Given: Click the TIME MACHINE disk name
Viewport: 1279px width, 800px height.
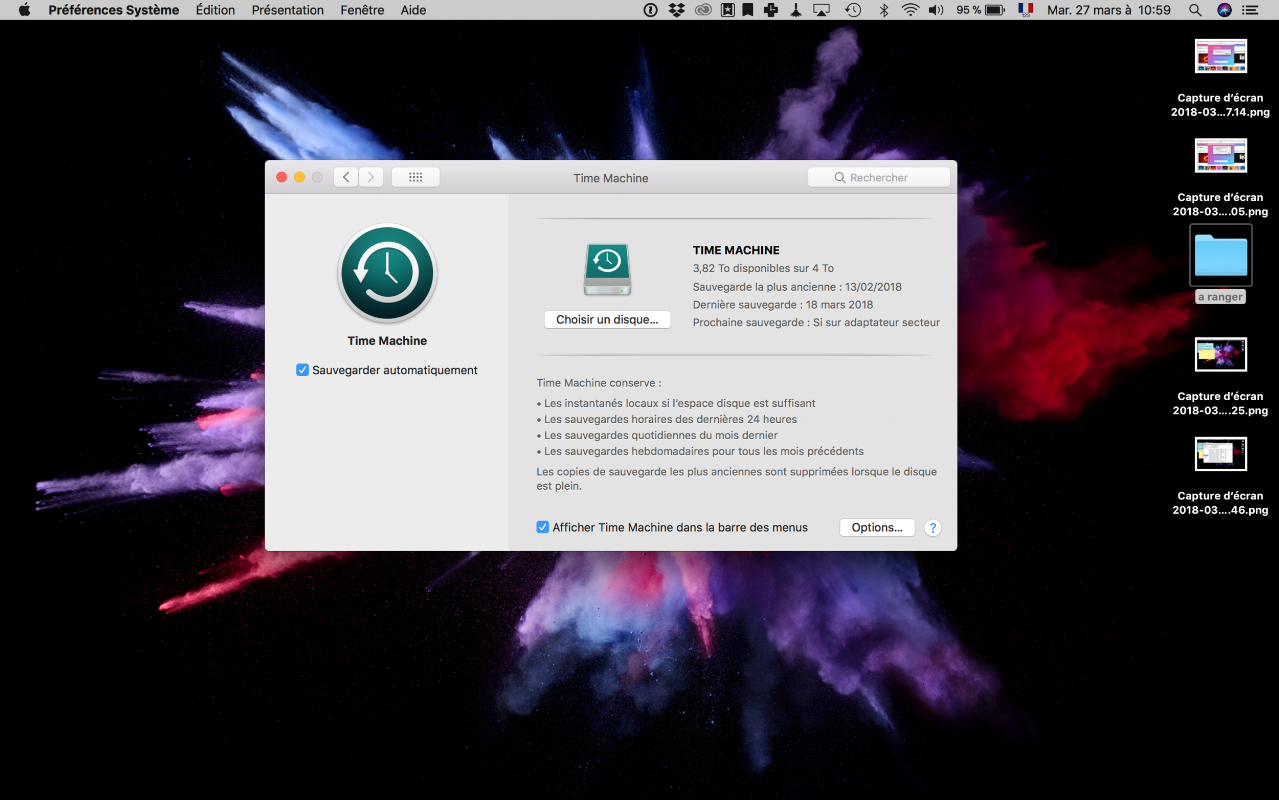Looking at the screenshot, I should click(x=736, y=250).
